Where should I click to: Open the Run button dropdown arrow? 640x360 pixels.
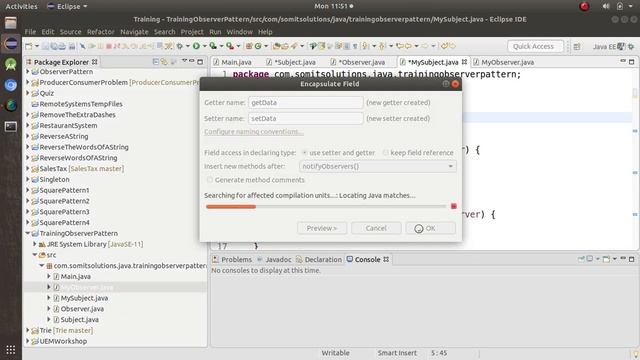[x=204, y=46]
